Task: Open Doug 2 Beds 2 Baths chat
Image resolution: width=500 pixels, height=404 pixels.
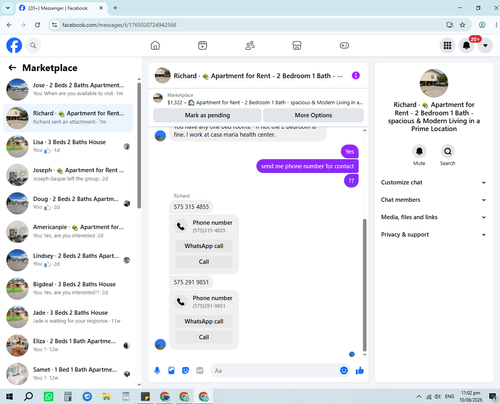Action: pos(68,203)
